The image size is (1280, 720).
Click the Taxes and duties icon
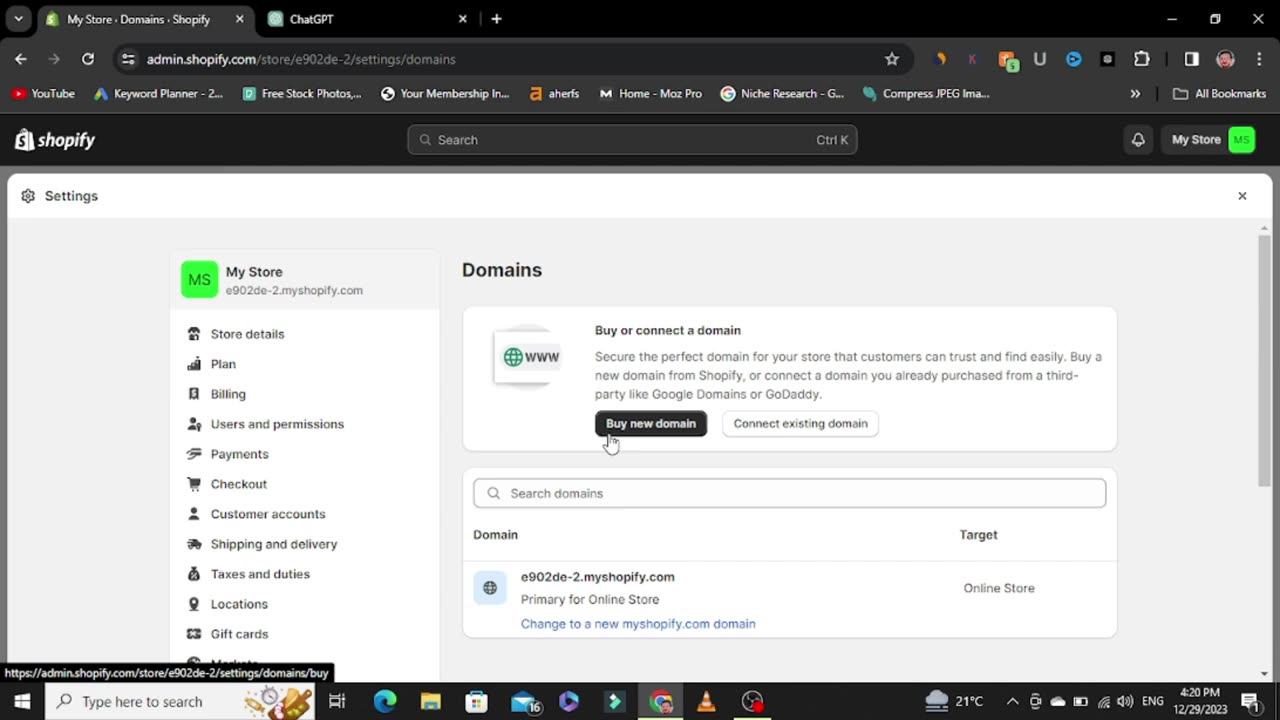pos(194,574)
